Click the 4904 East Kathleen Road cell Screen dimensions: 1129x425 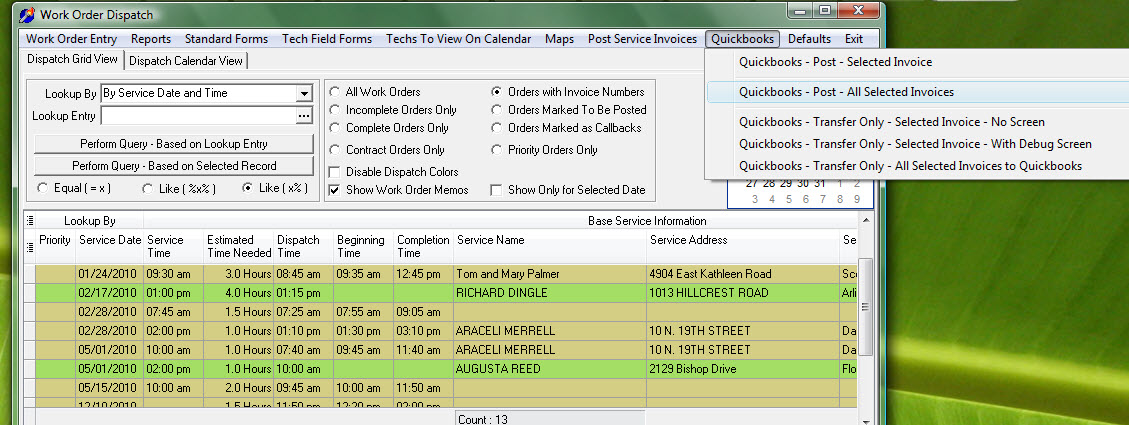click(x=743, y=274)
